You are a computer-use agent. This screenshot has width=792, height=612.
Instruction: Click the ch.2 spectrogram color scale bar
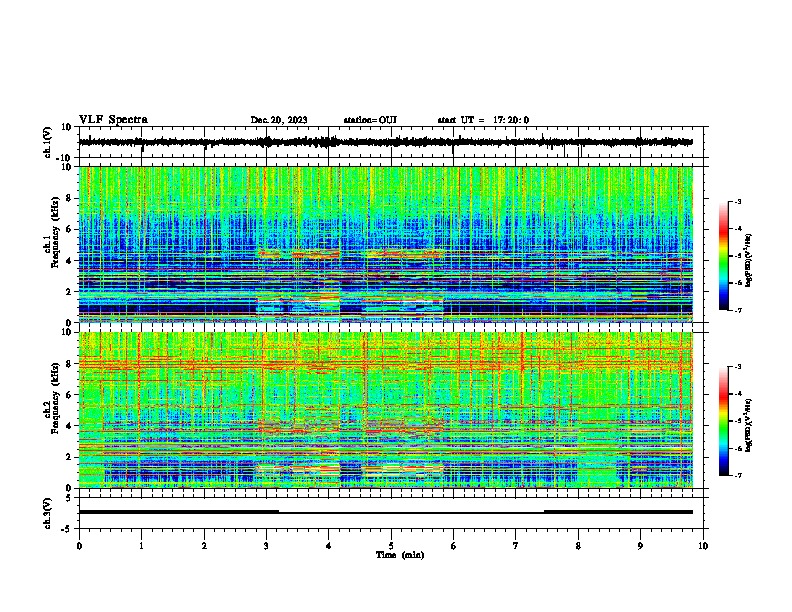(724, 421)
